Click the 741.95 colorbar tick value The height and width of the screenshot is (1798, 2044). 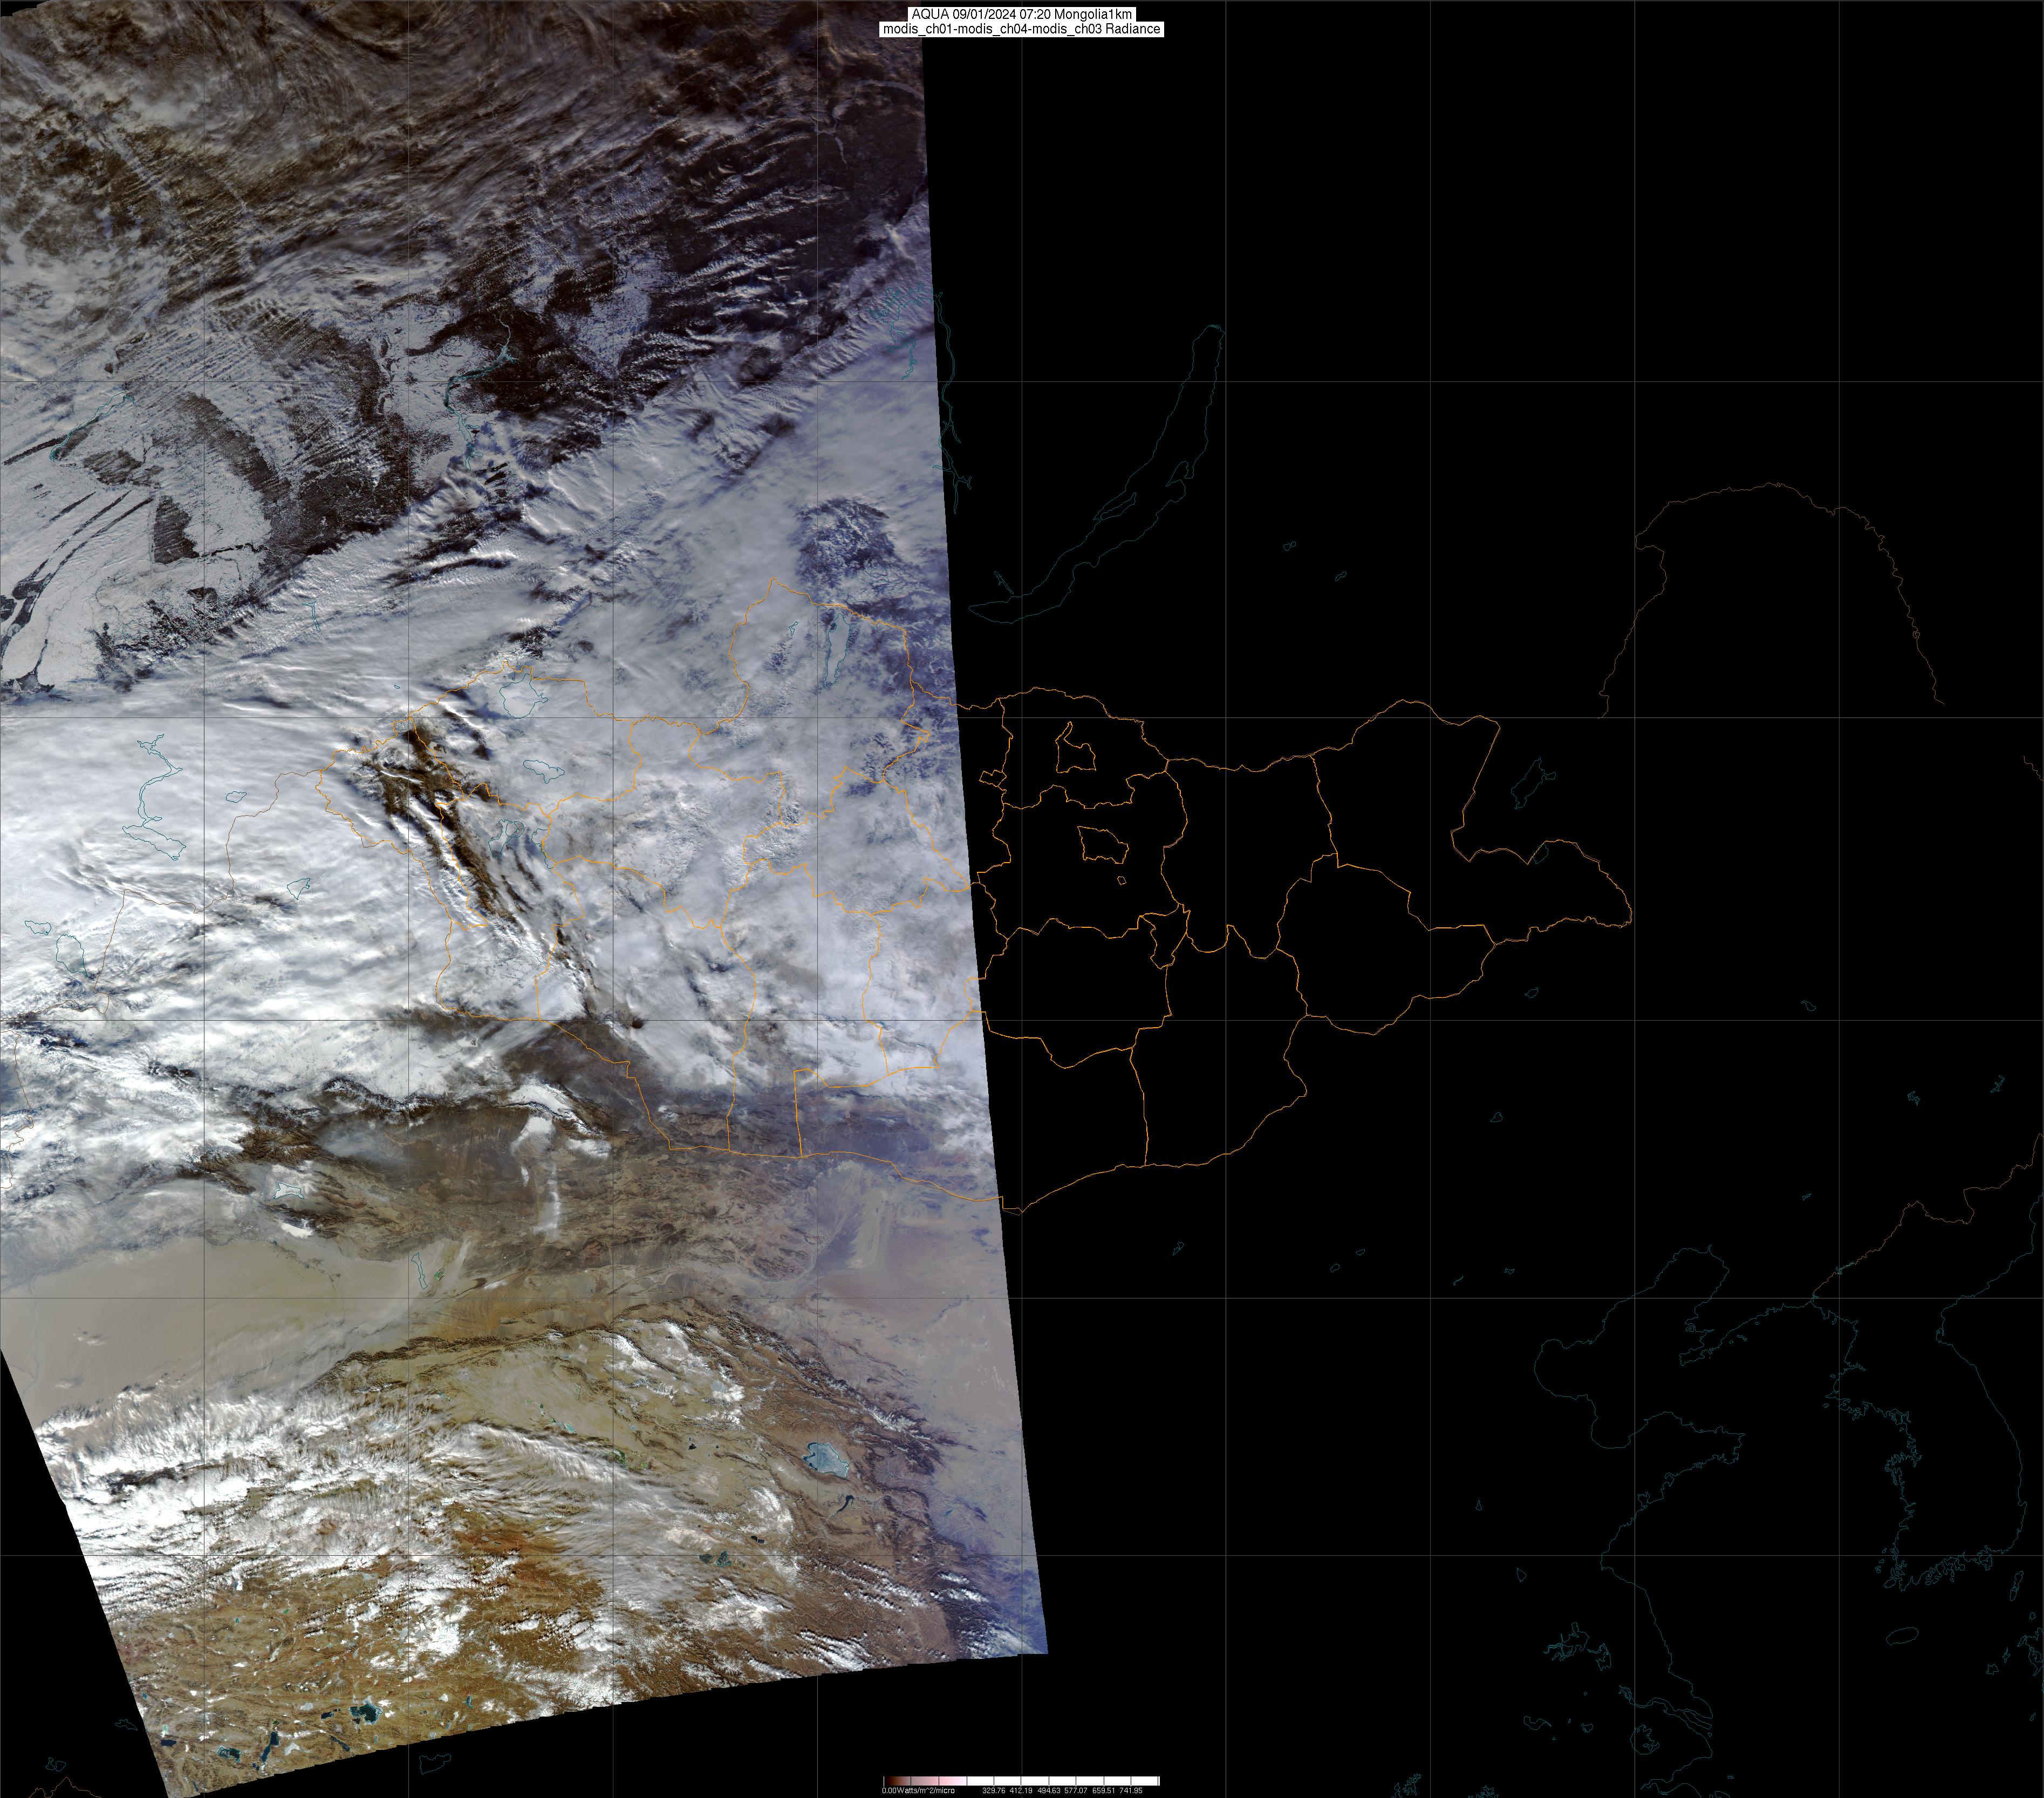[1131, 1791]
